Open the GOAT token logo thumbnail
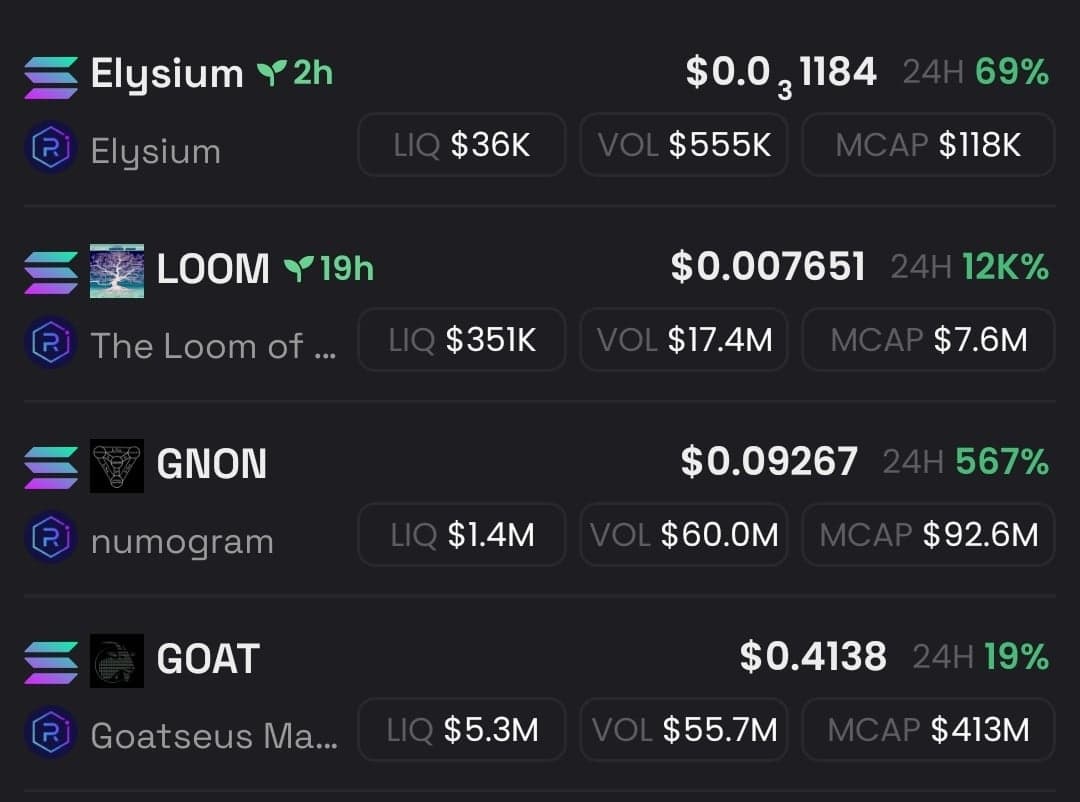The width and height of the screenshot is (1080, 802). tap(117, 661)
